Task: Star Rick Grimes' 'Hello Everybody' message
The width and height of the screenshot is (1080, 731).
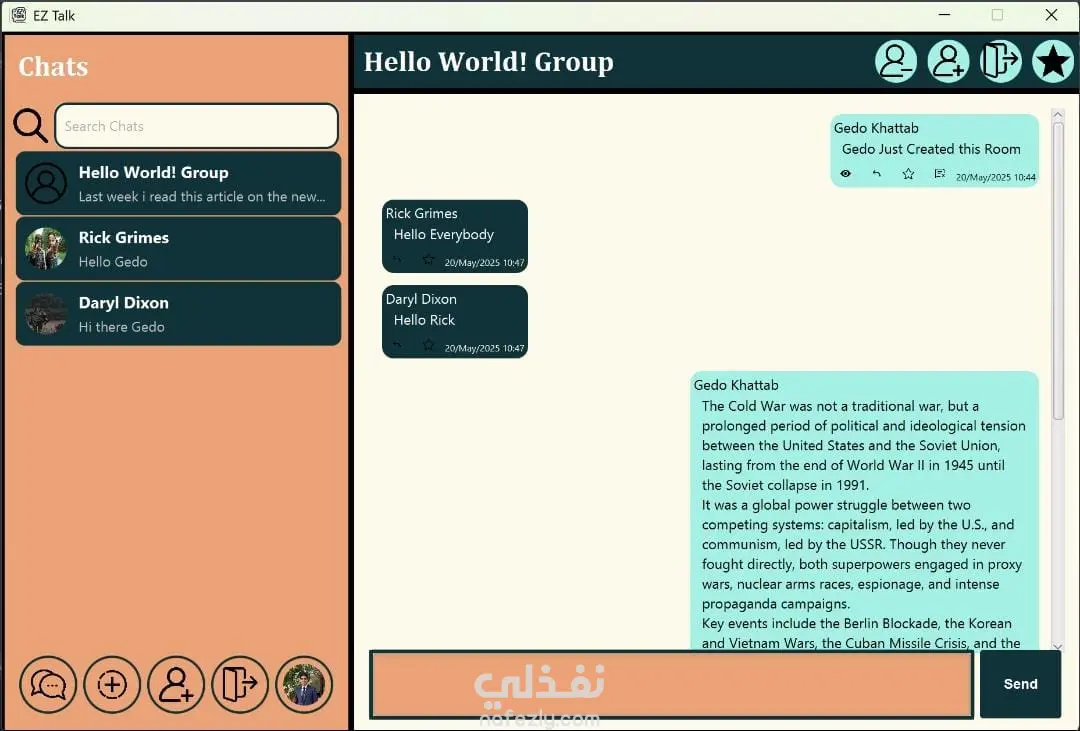Action: click(x=428, y=259)
